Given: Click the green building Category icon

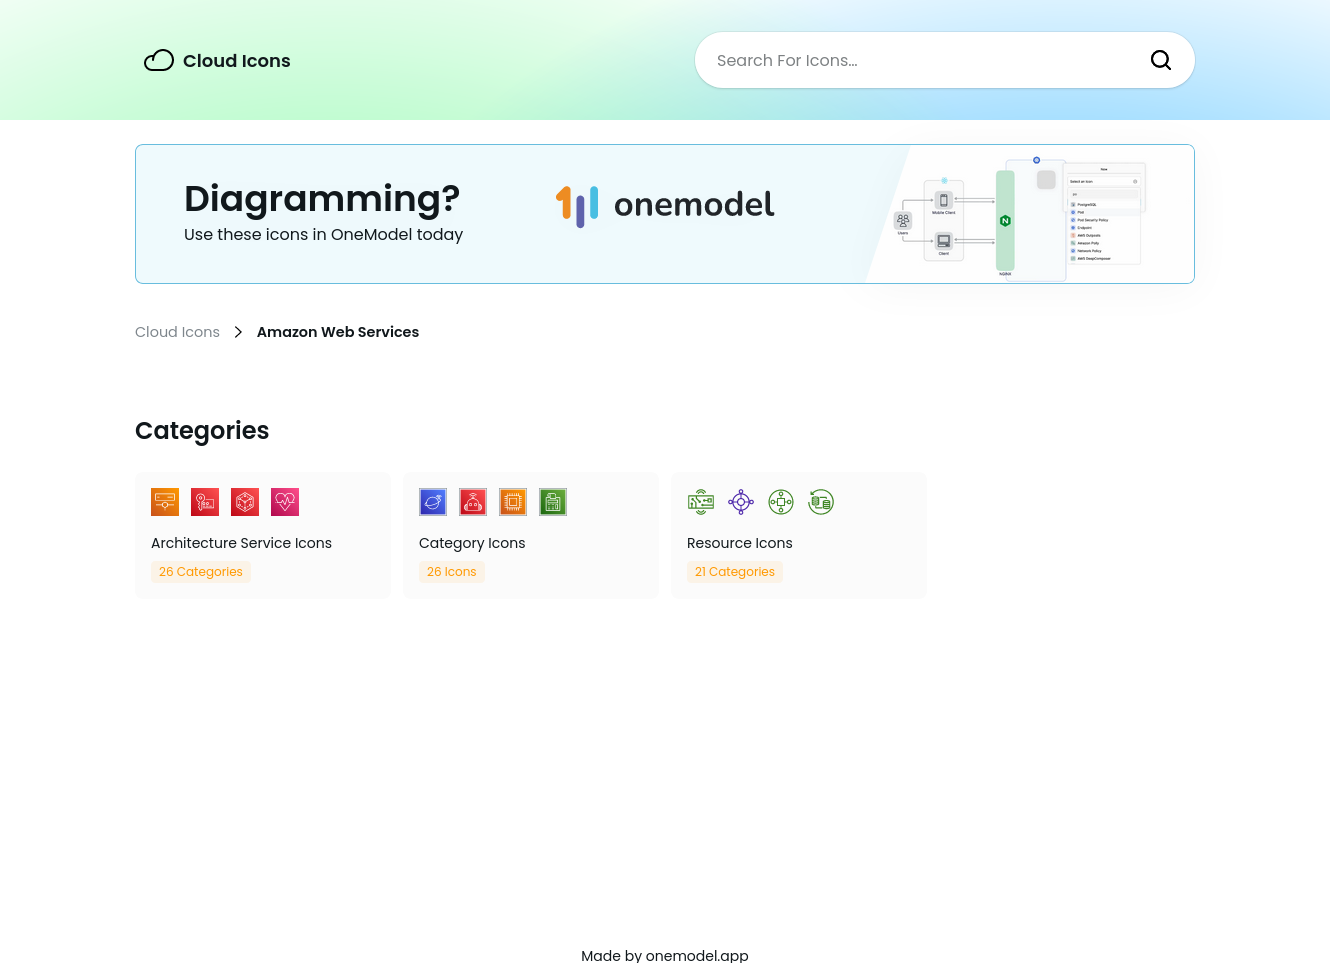Looking at the screenshot, I should [x=553, y=502].
